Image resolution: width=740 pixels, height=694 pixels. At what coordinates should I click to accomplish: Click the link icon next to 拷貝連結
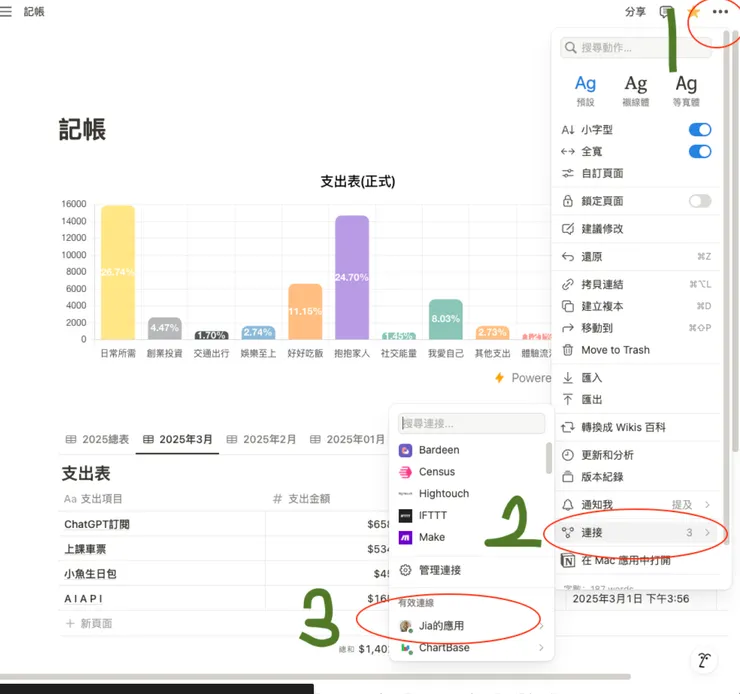568,284
